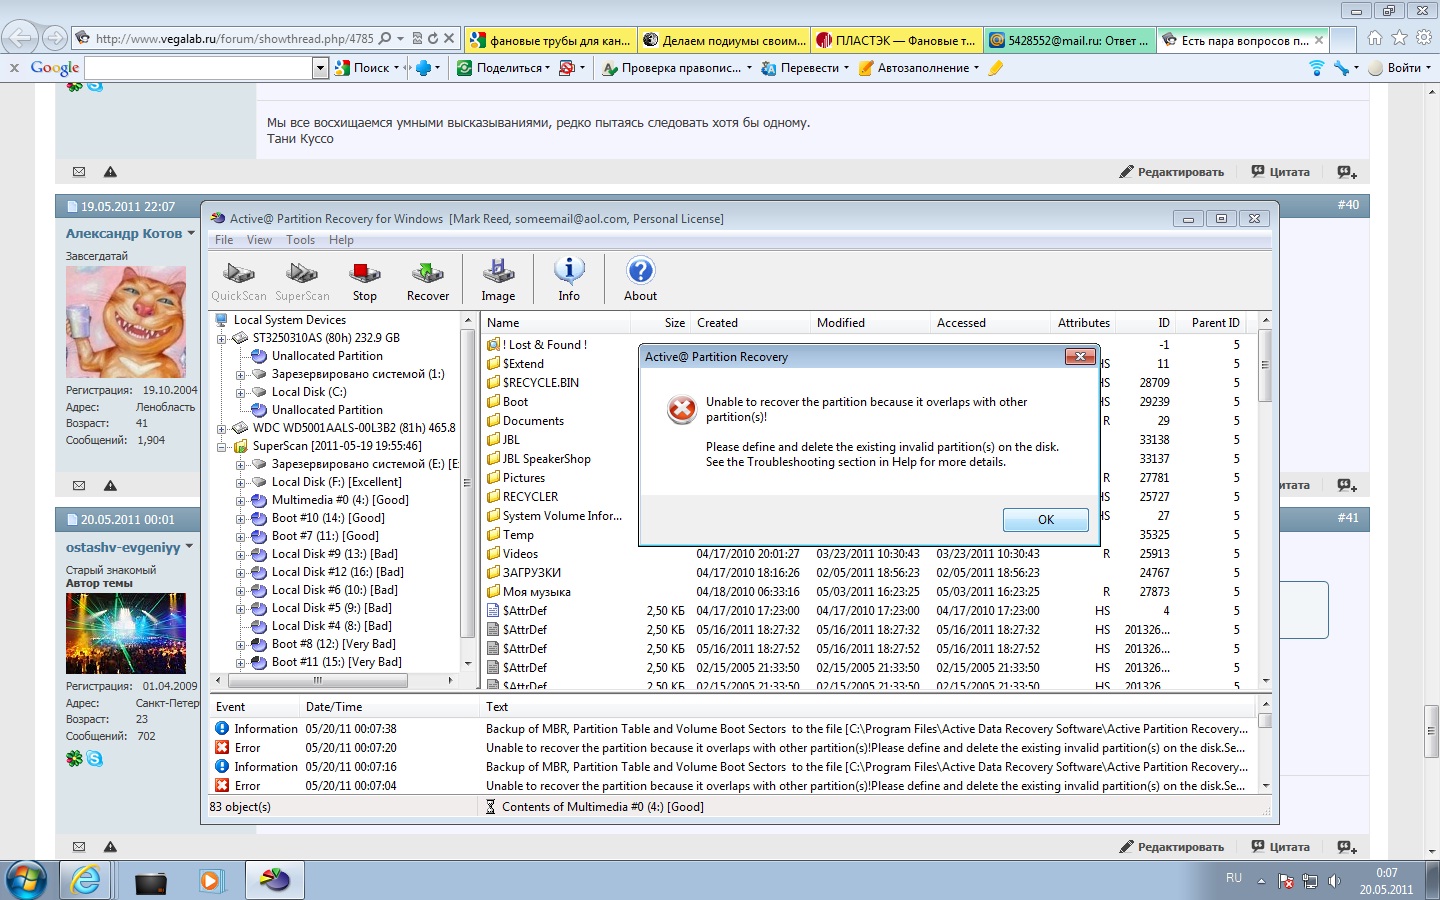The width and height of the screenshot is (1440, 900).
Task: Open the #41 post permalink
Action: (x=1348, y=518)
